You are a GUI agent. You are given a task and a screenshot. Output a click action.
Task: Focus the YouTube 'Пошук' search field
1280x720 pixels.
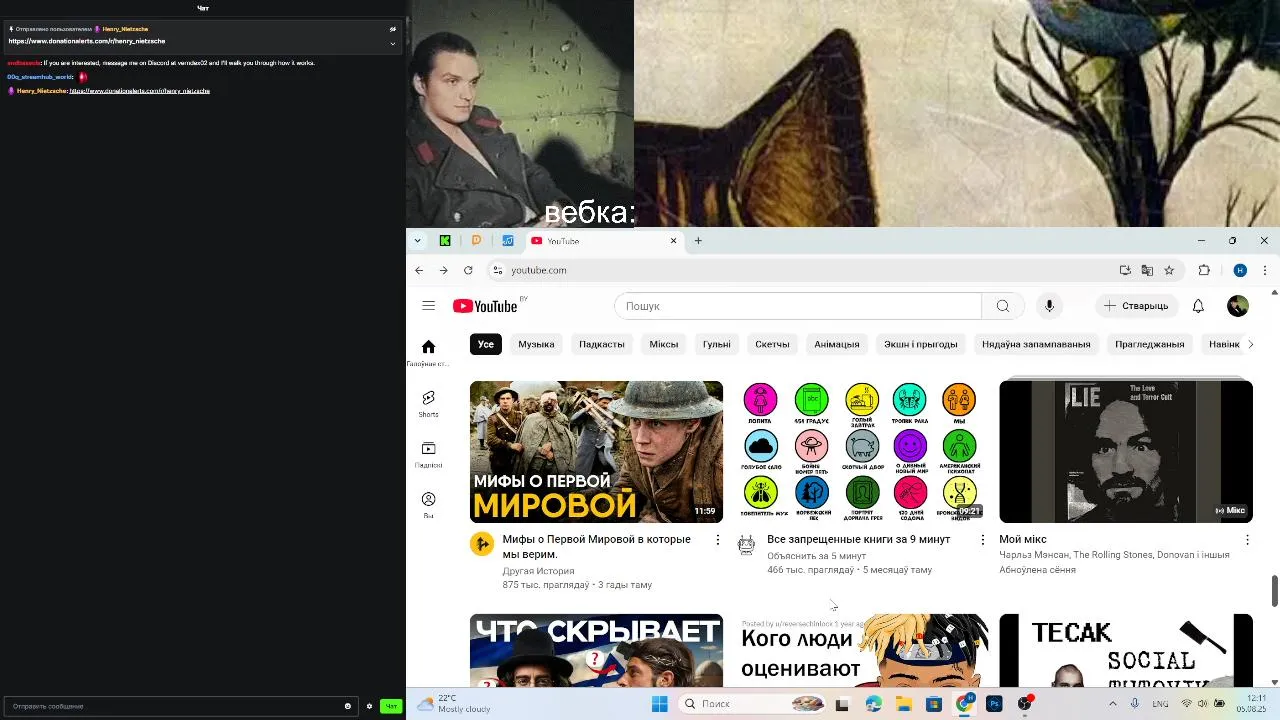(798, 306)
